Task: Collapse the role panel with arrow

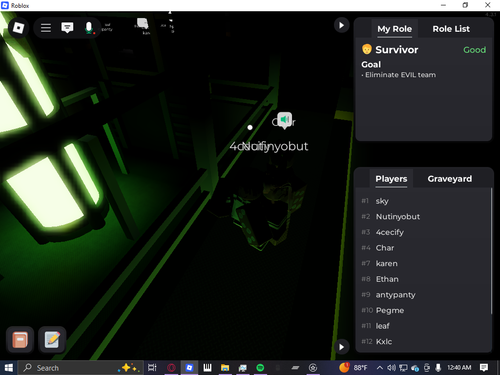Action: (x=342, y=25)
